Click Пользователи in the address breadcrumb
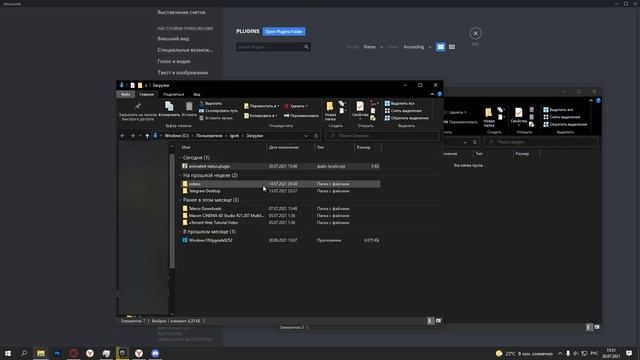640x360 pixels. tap(209, 136)
